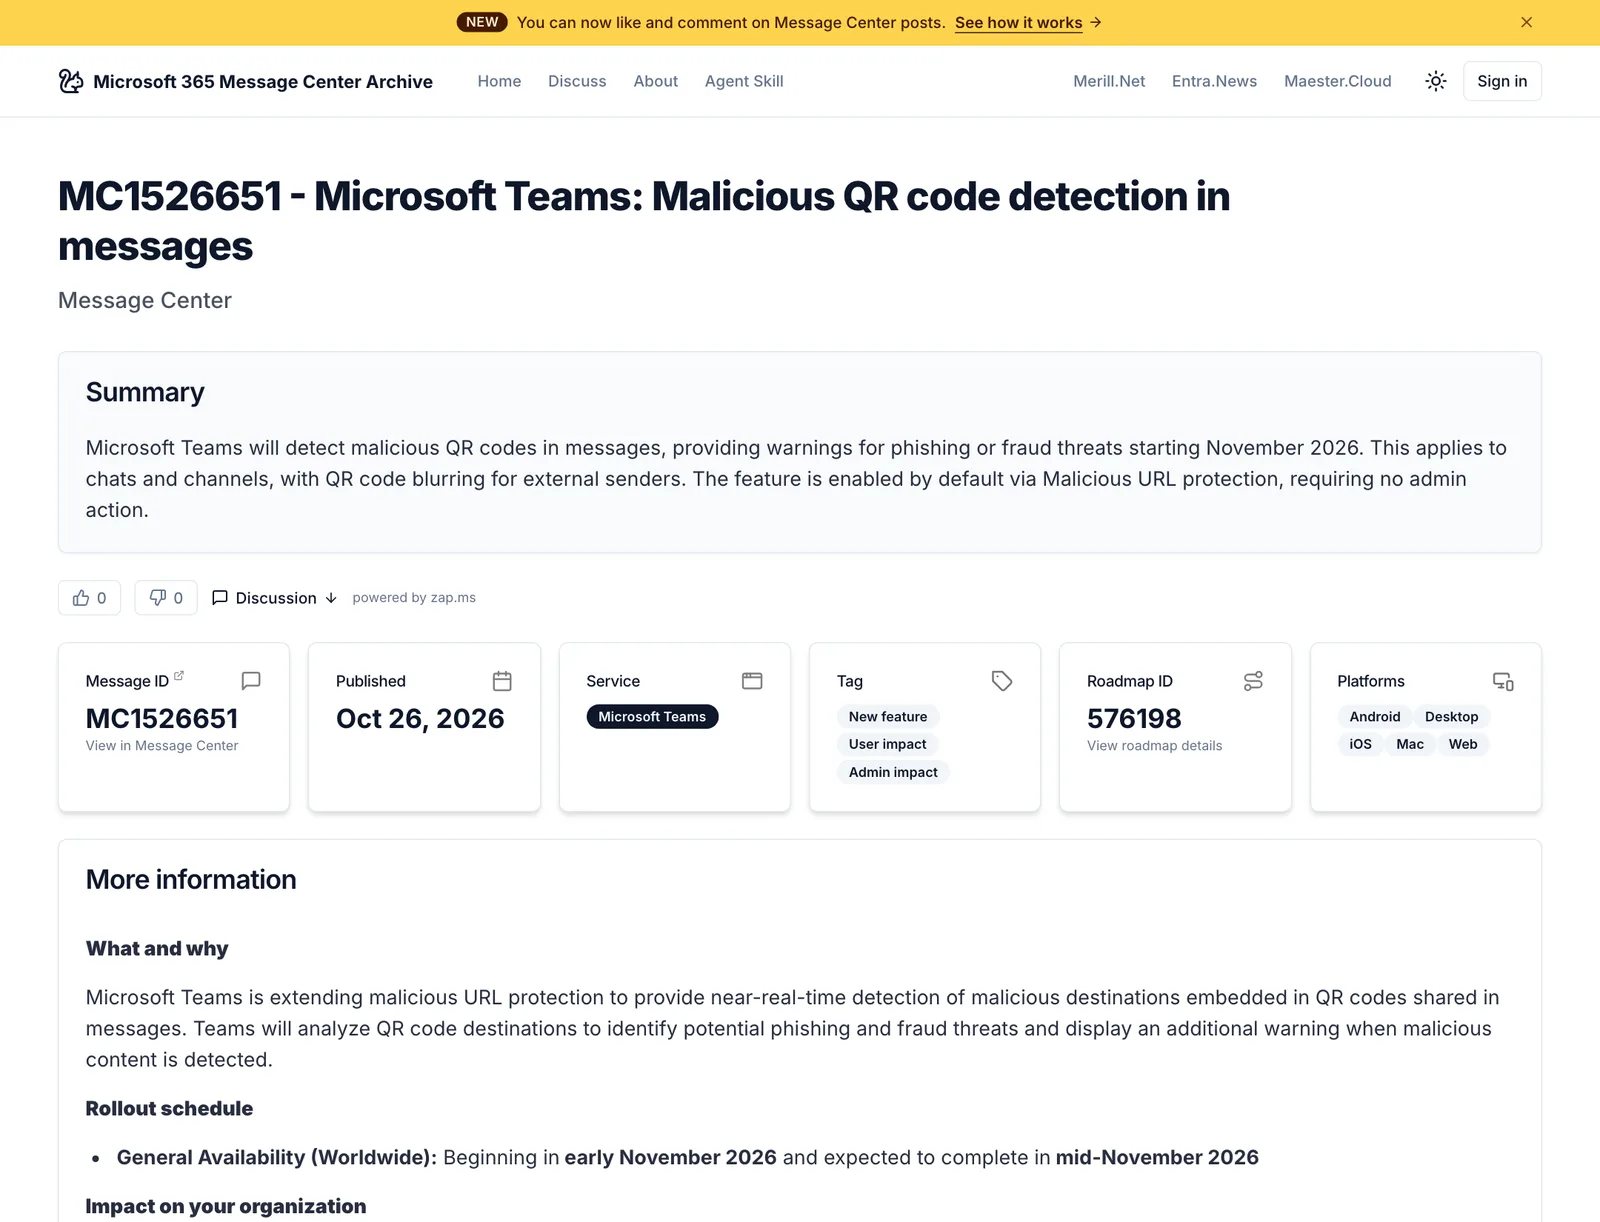Click the Message Center Archive logo icon
The height and width of the screenshot is (1222, 1600).
pos(71,81)
